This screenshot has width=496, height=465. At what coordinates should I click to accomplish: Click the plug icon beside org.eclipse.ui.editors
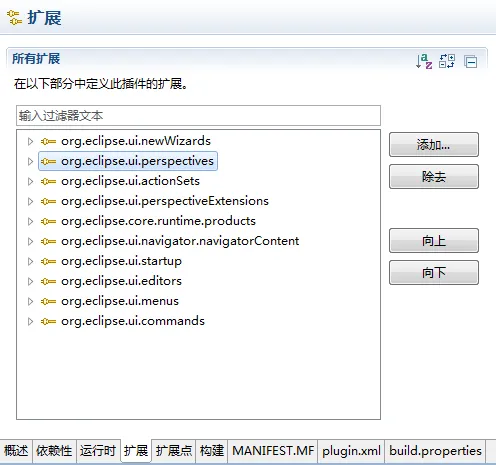point(48,282)
